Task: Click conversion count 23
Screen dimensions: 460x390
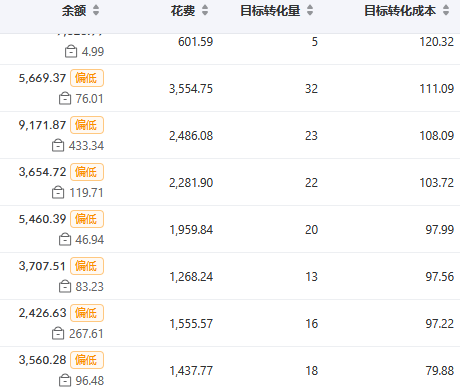Action: 311,136
